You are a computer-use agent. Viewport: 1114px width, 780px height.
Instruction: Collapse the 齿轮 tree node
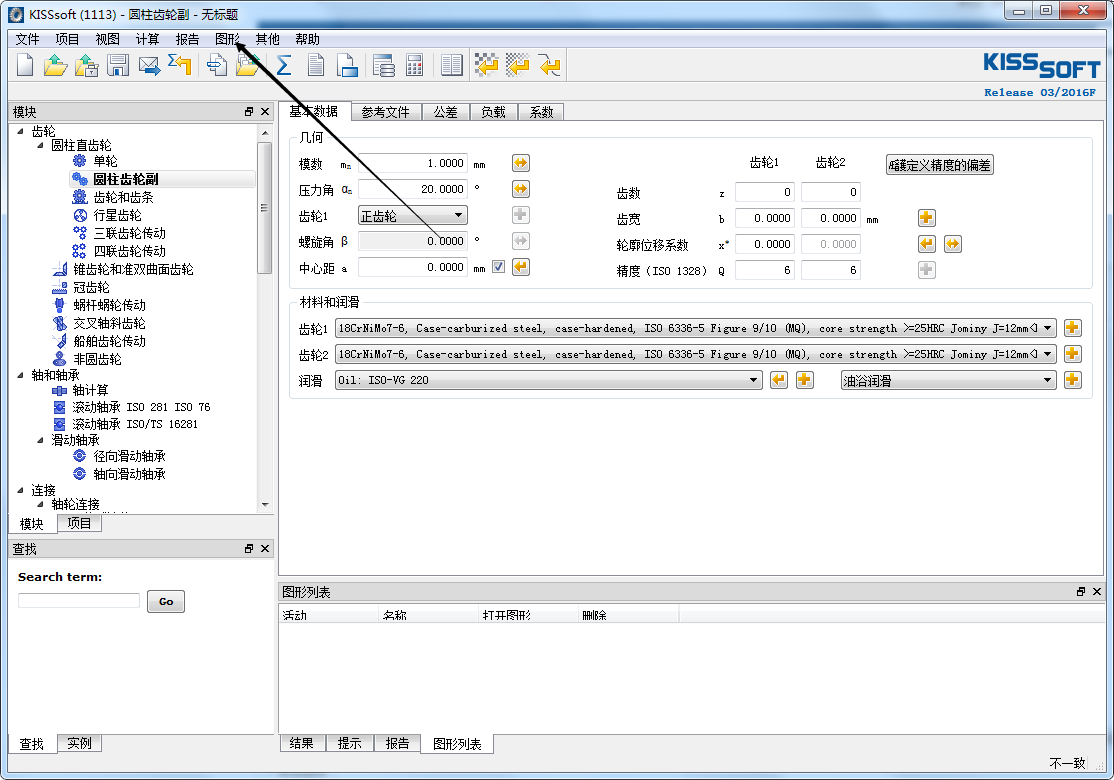click(20, 131)
